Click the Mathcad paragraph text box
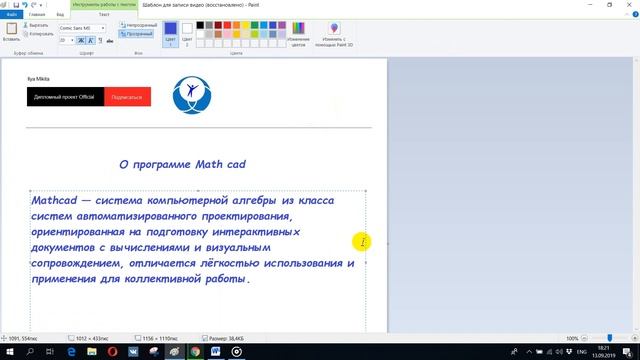This screenshot has width=640, height=360. tap(198, 261)
